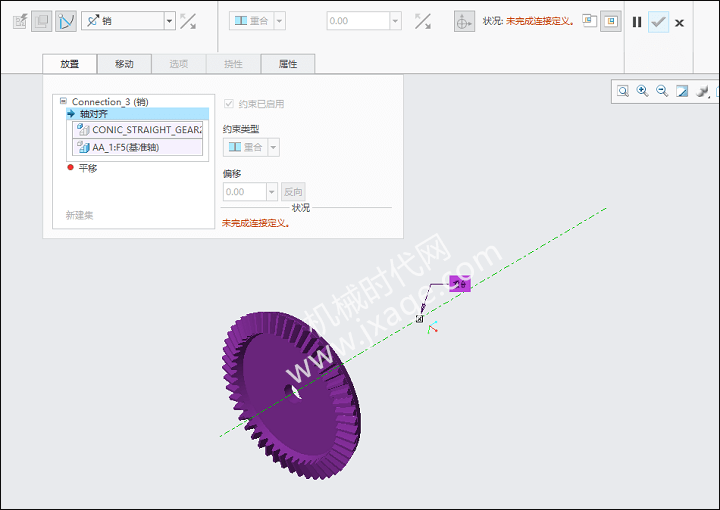Click the 未完成连接定义 status text in toolbar
Screen dimensions: 720x510
point(540,21)
